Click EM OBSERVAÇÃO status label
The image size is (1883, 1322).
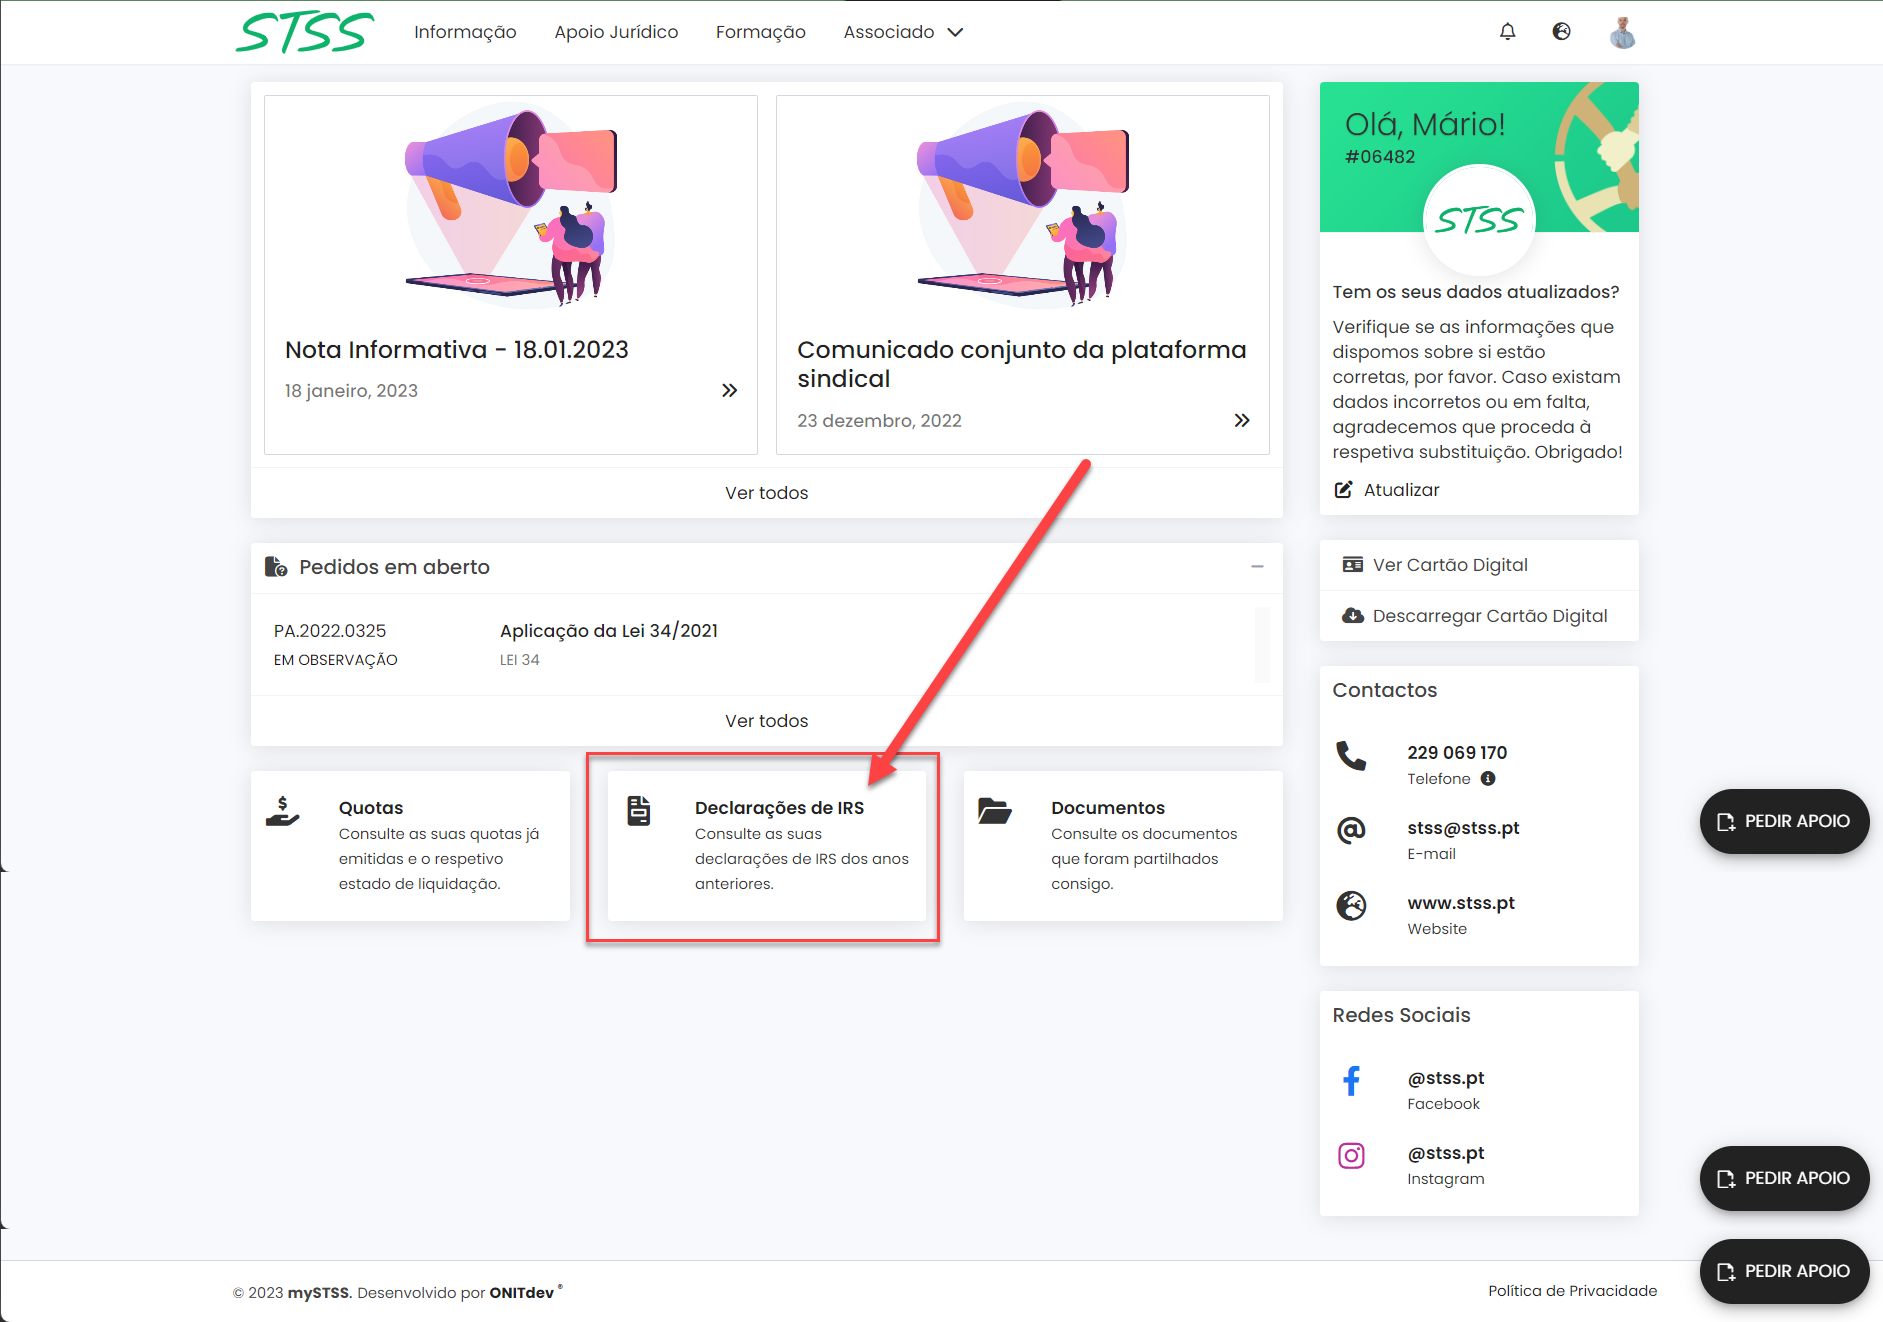pos(336,660)
